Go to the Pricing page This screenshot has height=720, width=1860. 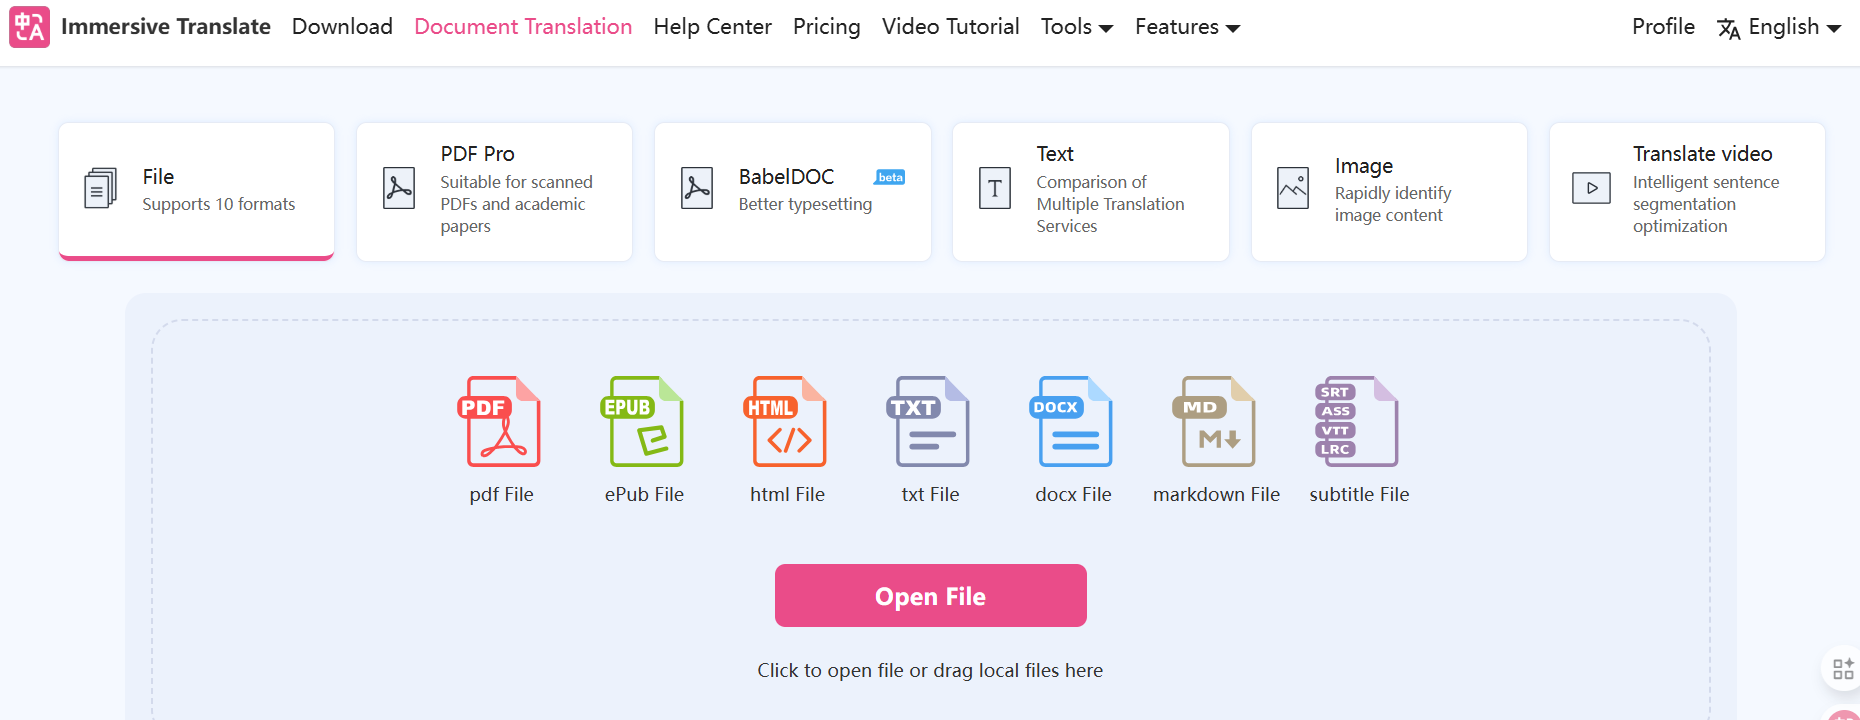coord(826,27)
